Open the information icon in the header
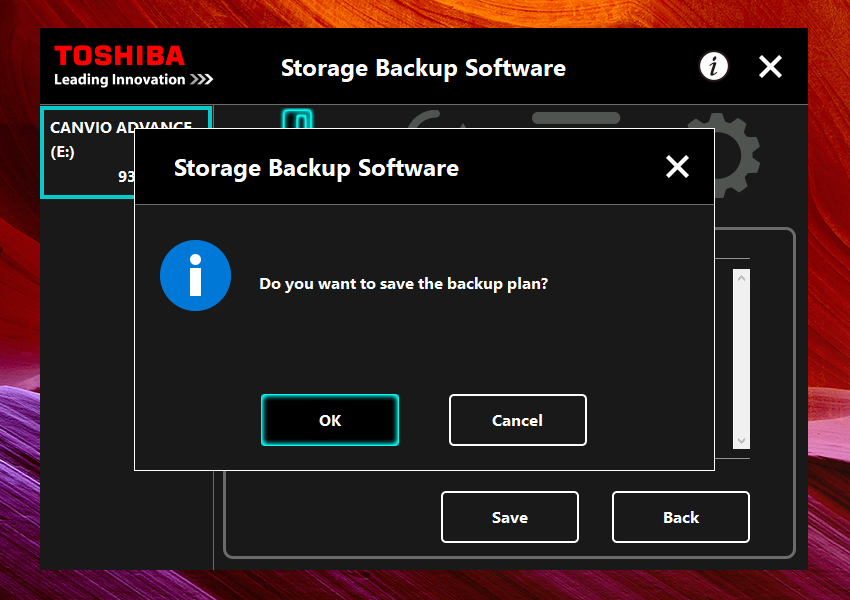The image size is (850, 600). pyautogui.click(x=713, y=67)
